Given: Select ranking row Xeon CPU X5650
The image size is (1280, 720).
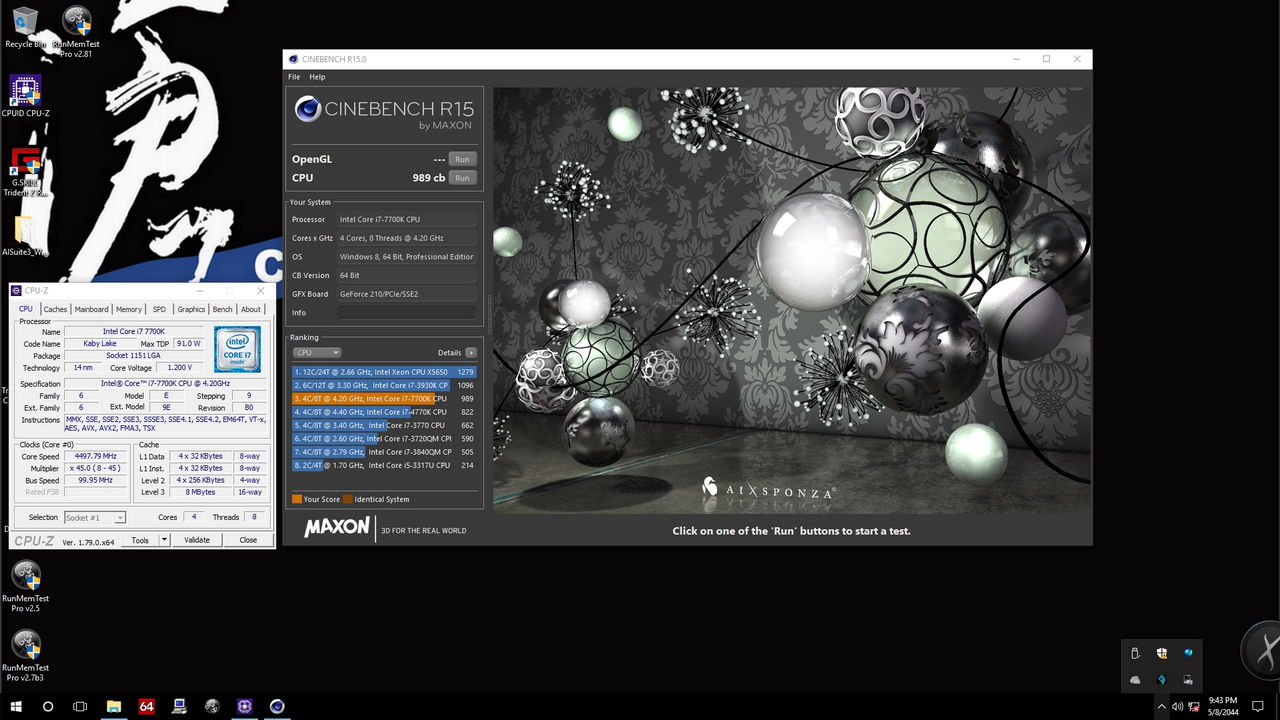Looking at the screenshot, I should tap(384, 372).
